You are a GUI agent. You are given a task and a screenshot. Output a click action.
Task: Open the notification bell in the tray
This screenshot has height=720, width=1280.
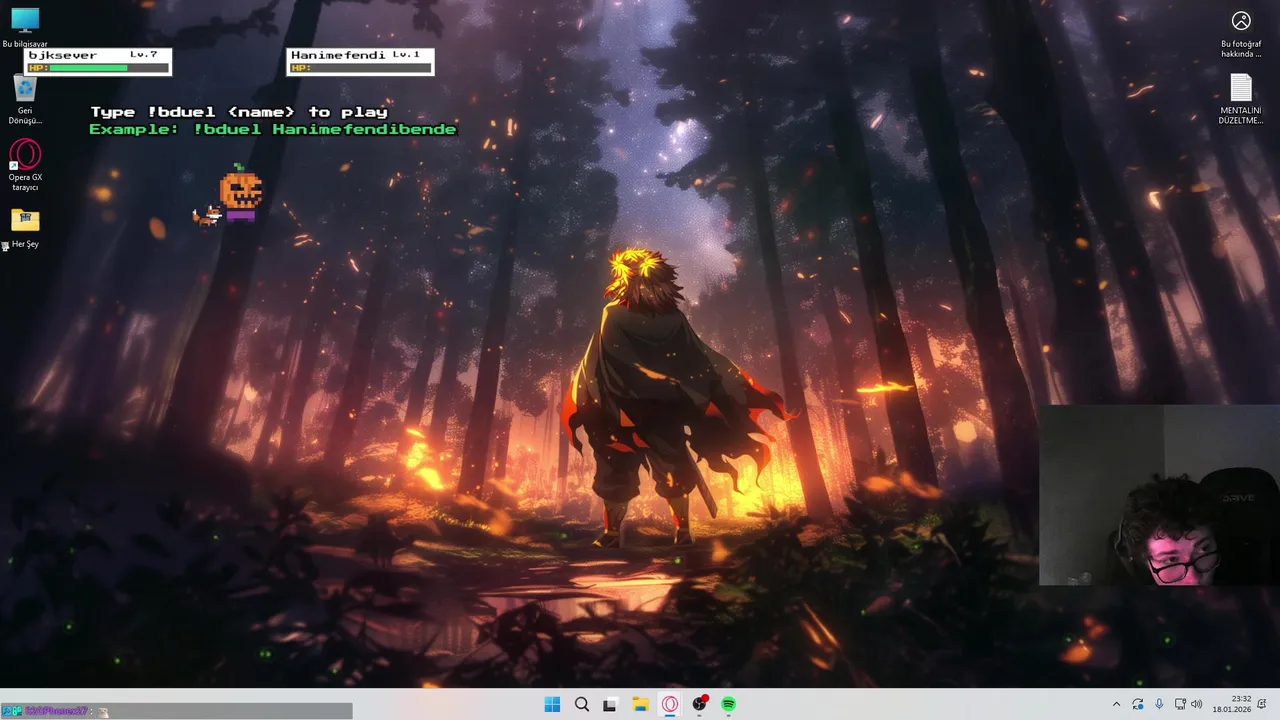point(1262,704)
